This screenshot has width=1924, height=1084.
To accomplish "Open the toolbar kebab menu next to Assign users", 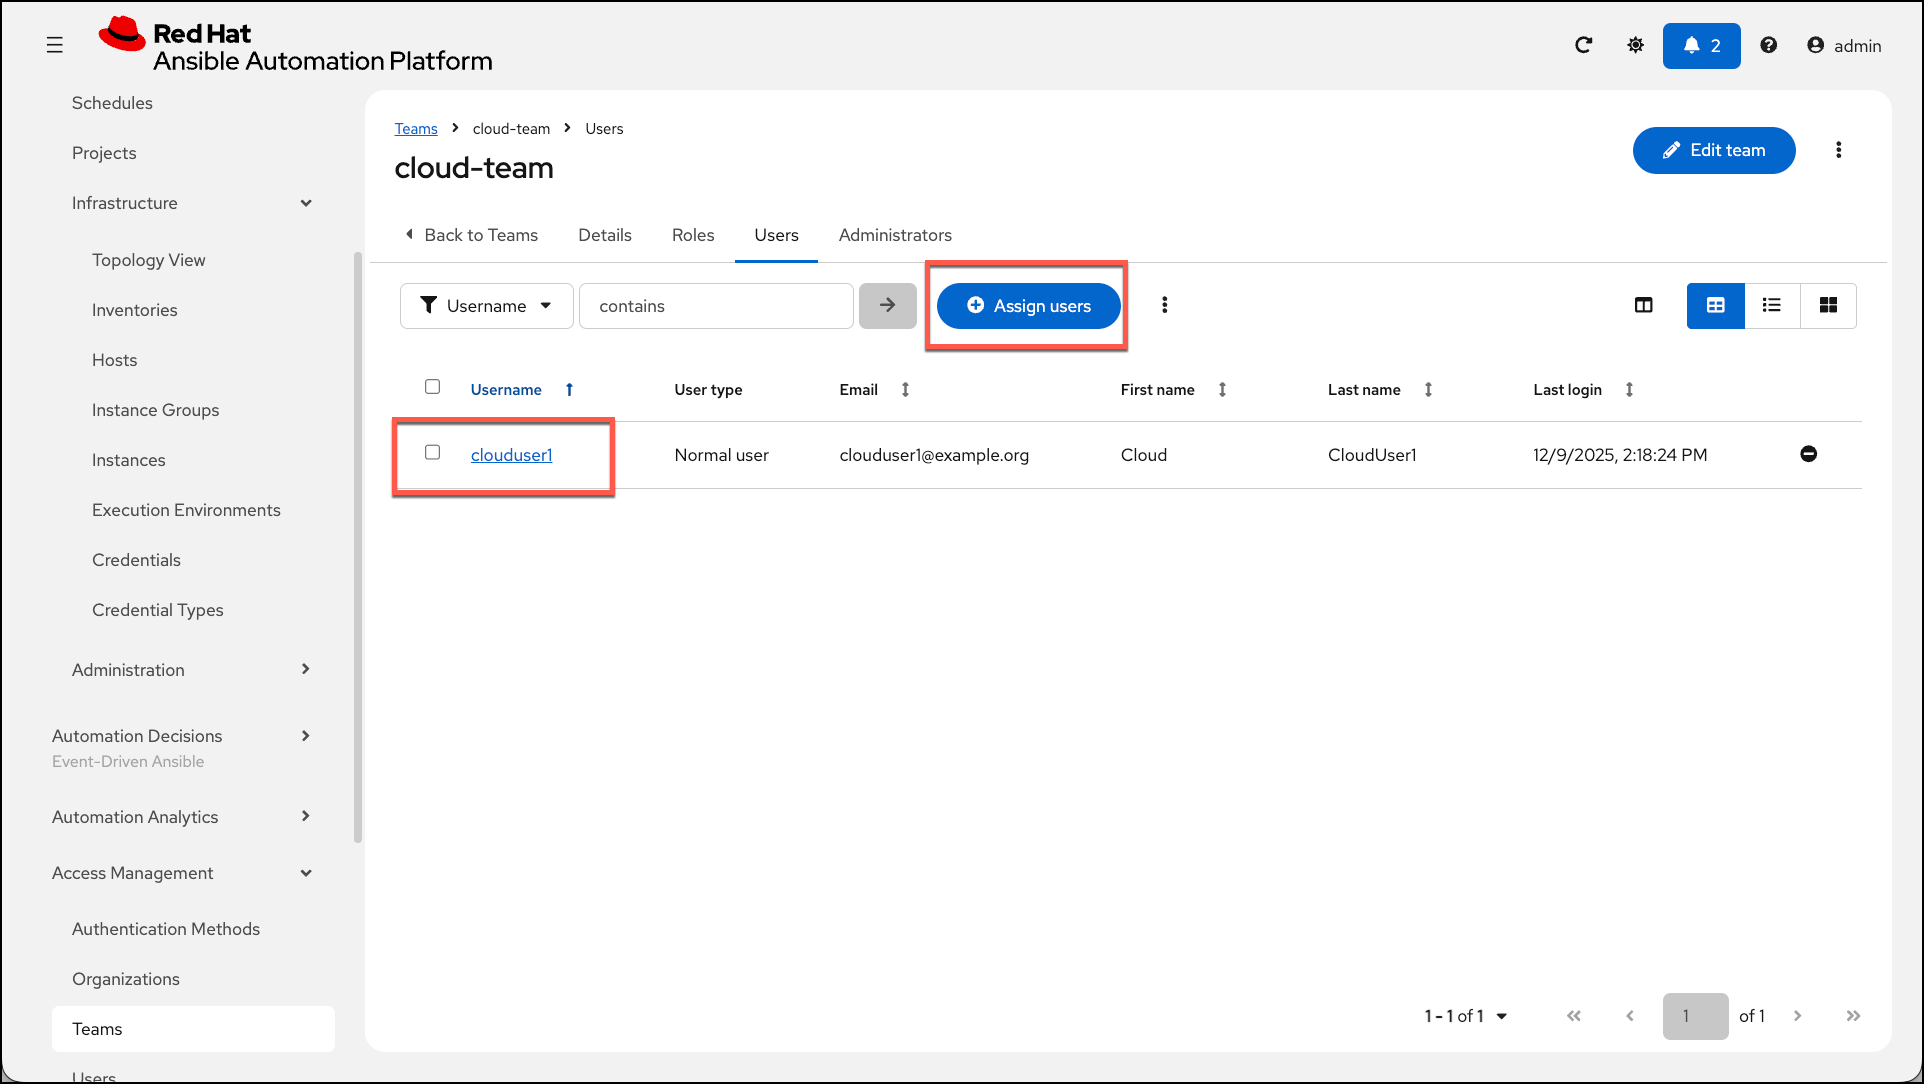I will (1164, 305).
